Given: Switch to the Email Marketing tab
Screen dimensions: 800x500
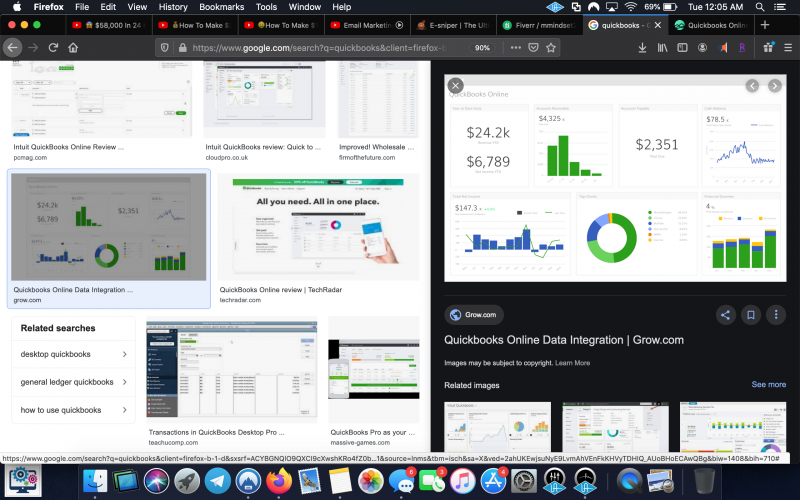Looking at the screenshot, I should click(x=367, y=25).
